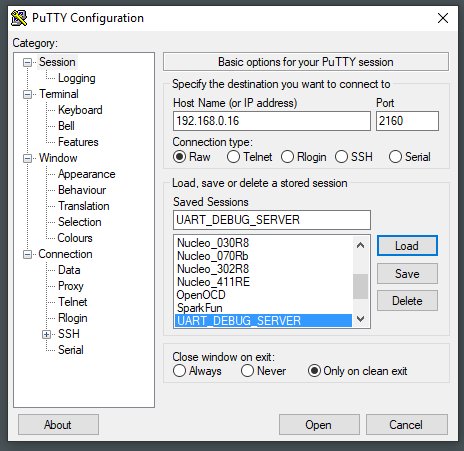Open the Data category under Connection
This screenshot has height=451, width=464.
coord(69,270)
